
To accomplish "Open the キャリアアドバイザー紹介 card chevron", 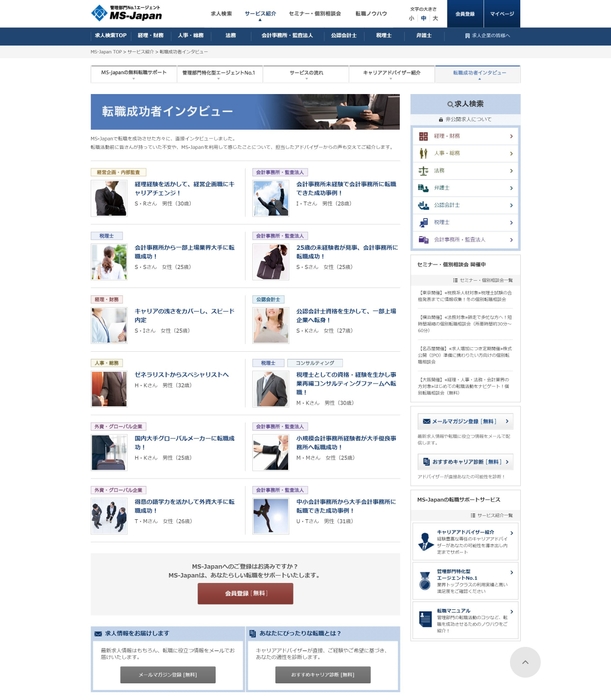I will pos(511,533).
